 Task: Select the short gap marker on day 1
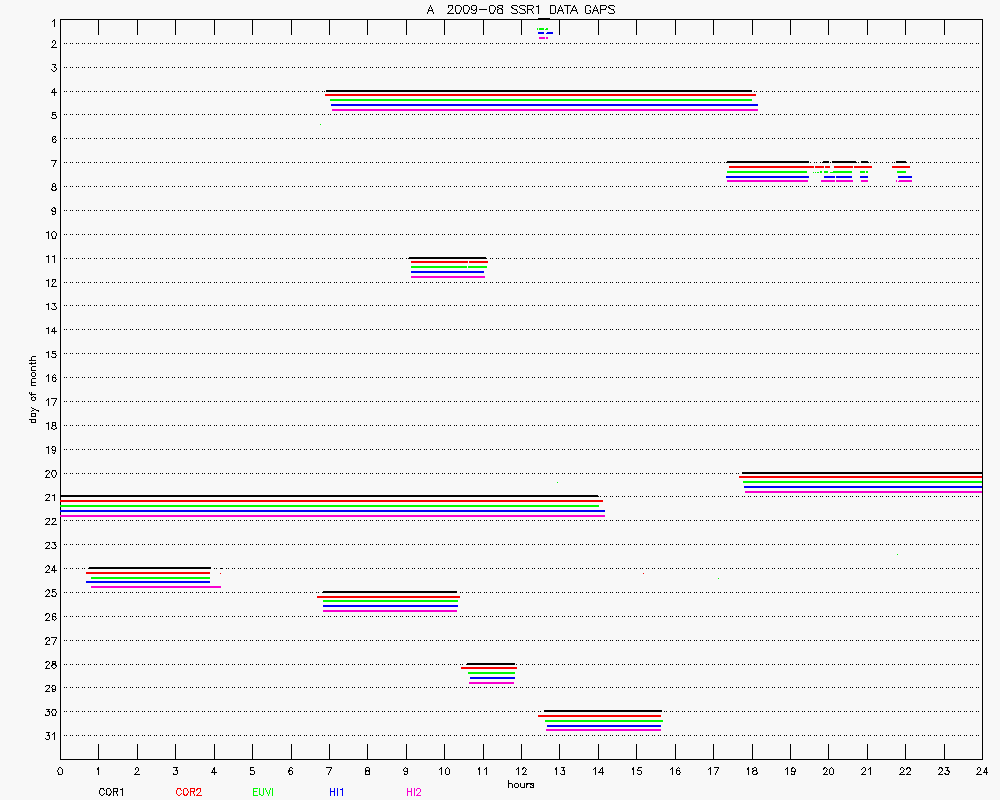pyautogui.click(x=543, y=32)
